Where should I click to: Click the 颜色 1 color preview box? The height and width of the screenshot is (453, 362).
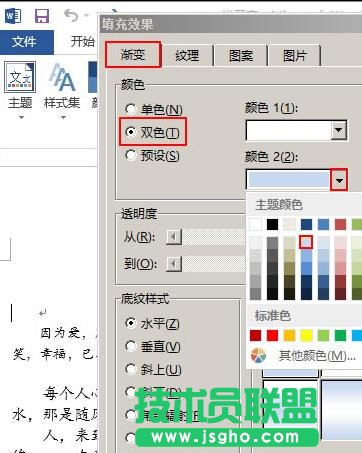(x=288, y=130)
